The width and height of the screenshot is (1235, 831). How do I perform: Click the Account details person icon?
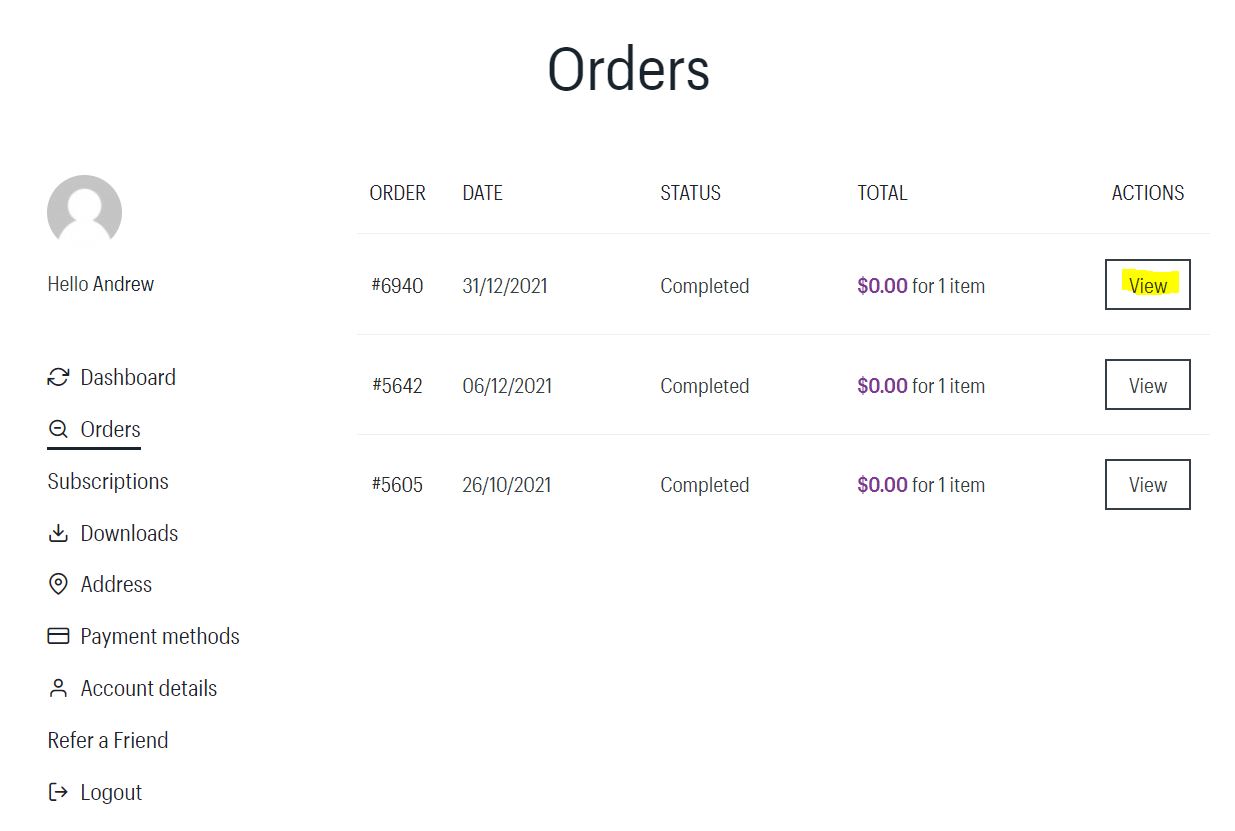58,688
